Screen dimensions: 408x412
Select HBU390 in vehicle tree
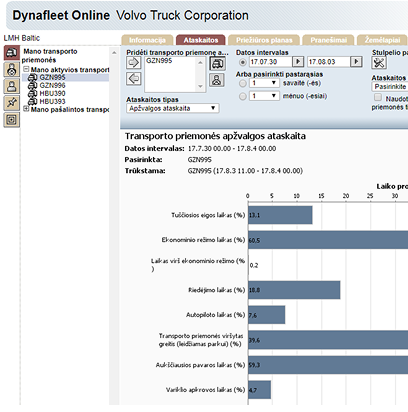(52, 93)
